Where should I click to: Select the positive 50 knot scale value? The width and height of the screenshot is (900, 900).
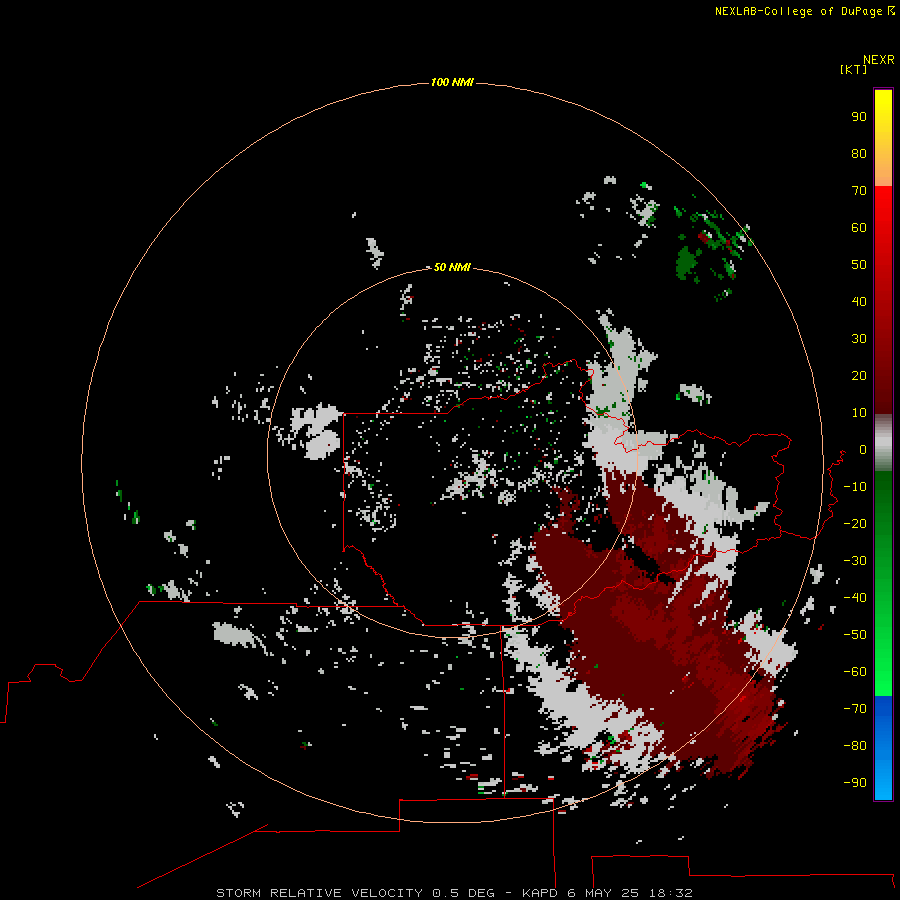click(x=859, y=265)
